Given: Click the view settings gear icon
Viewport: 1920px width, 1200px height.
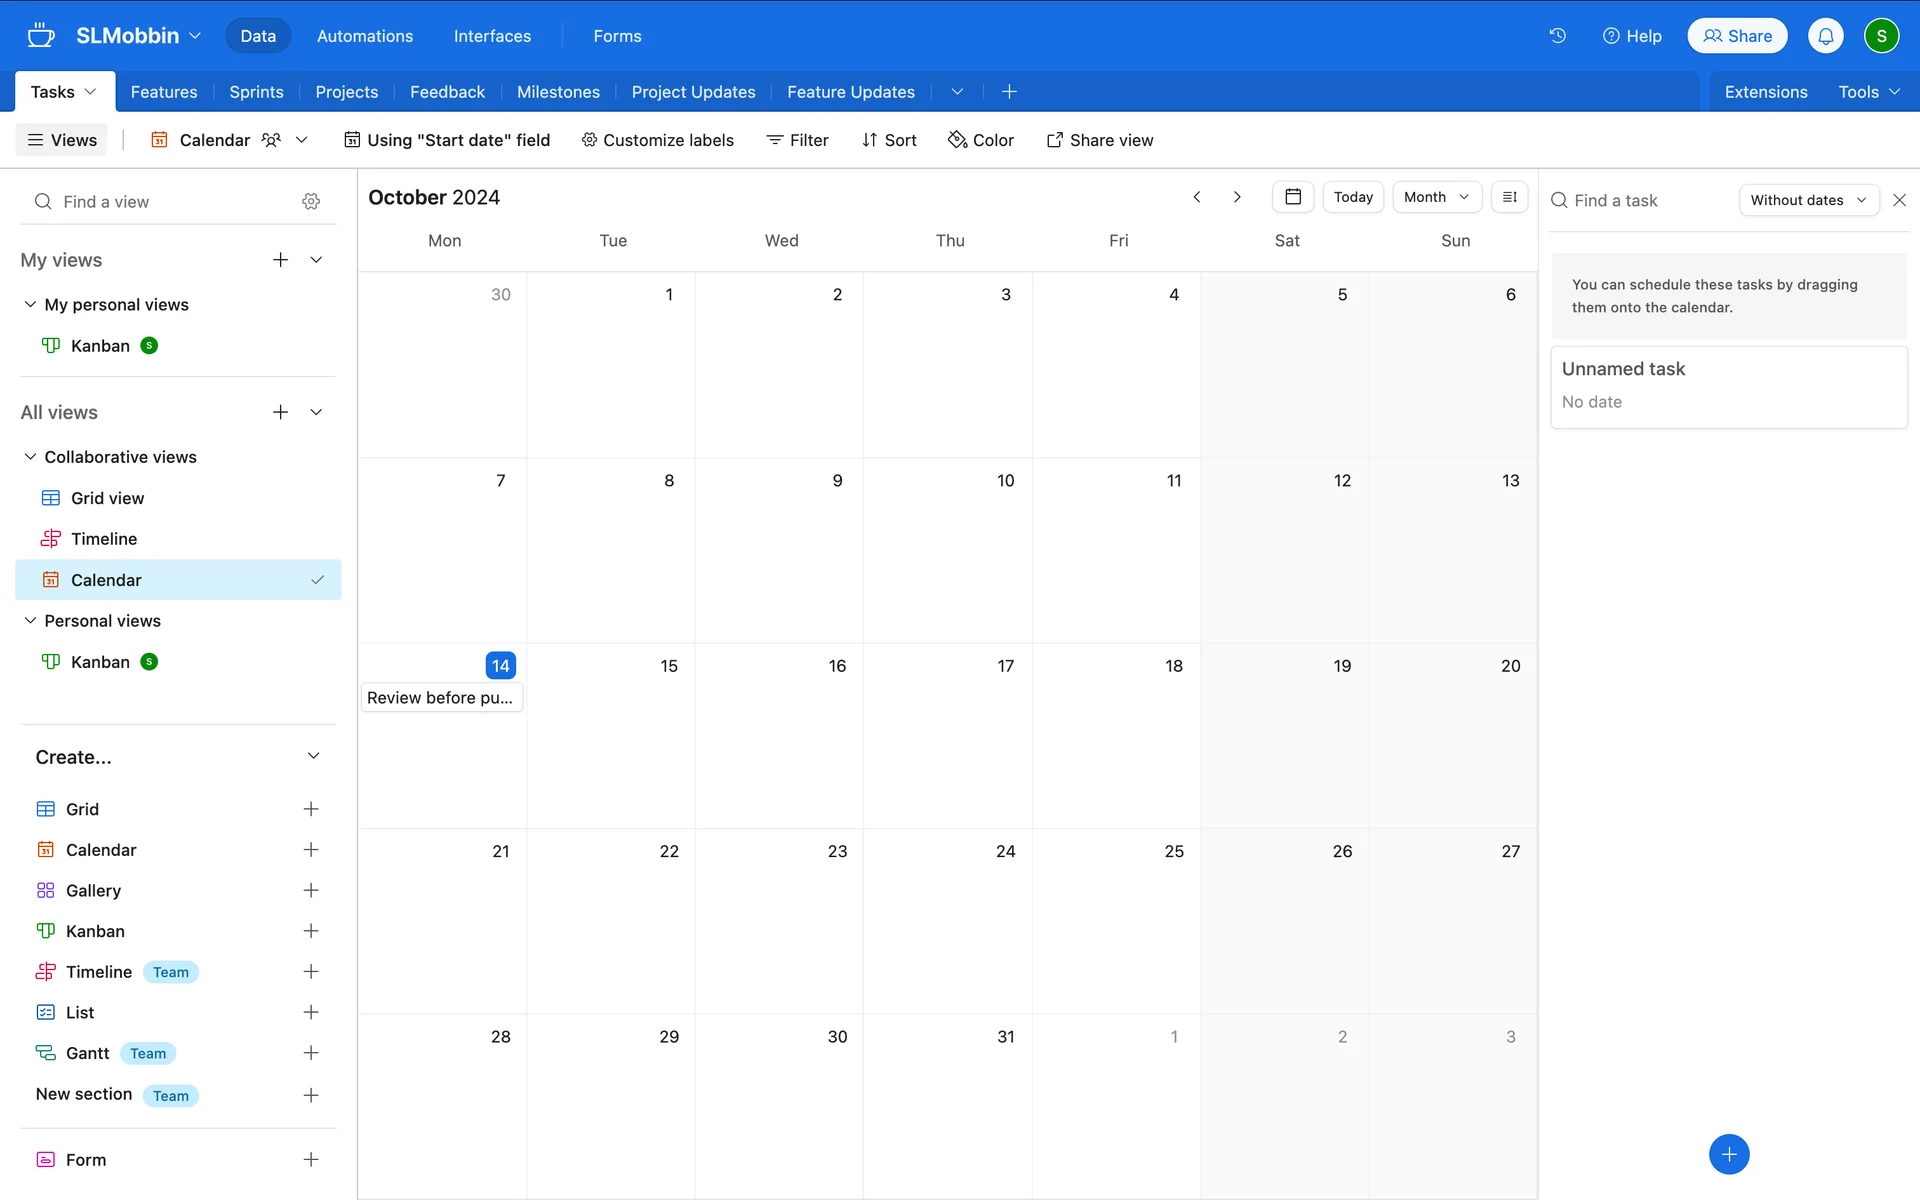Looking at the screenshot, I should (311, 202).
